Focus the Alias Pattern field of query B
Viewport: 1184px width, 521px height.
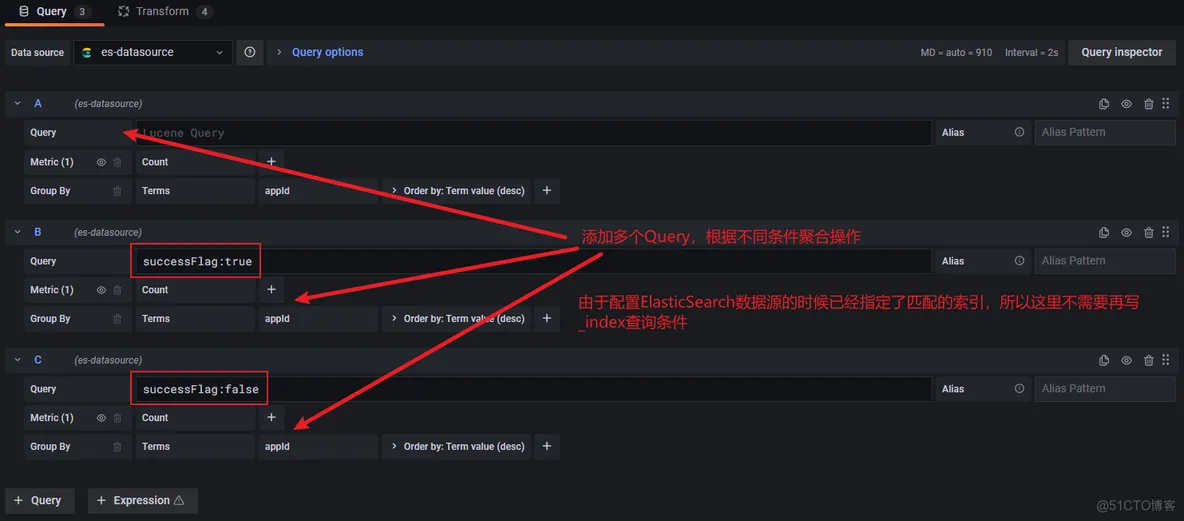(x=1105, y=260)
